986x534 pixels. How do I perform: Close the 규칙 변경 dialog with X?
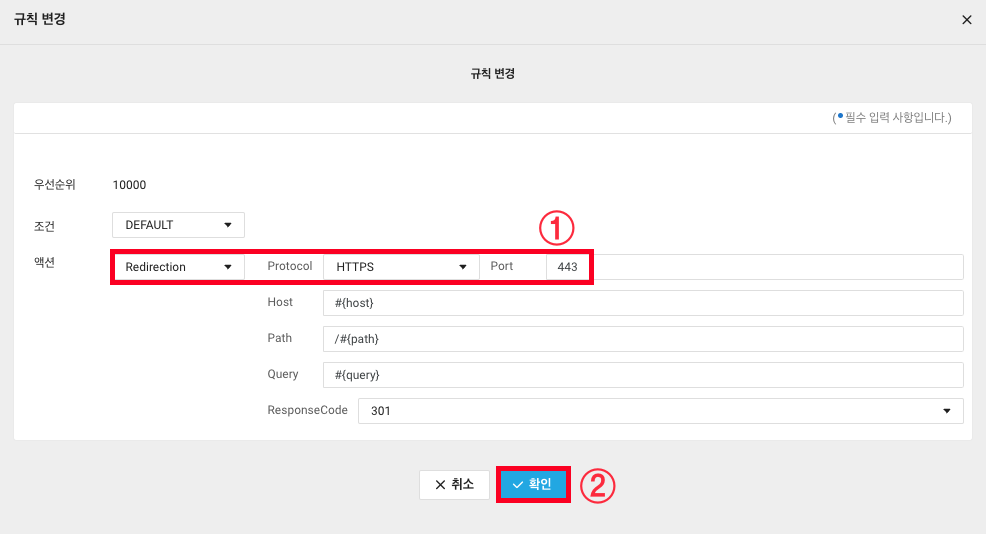coord(967,20)
